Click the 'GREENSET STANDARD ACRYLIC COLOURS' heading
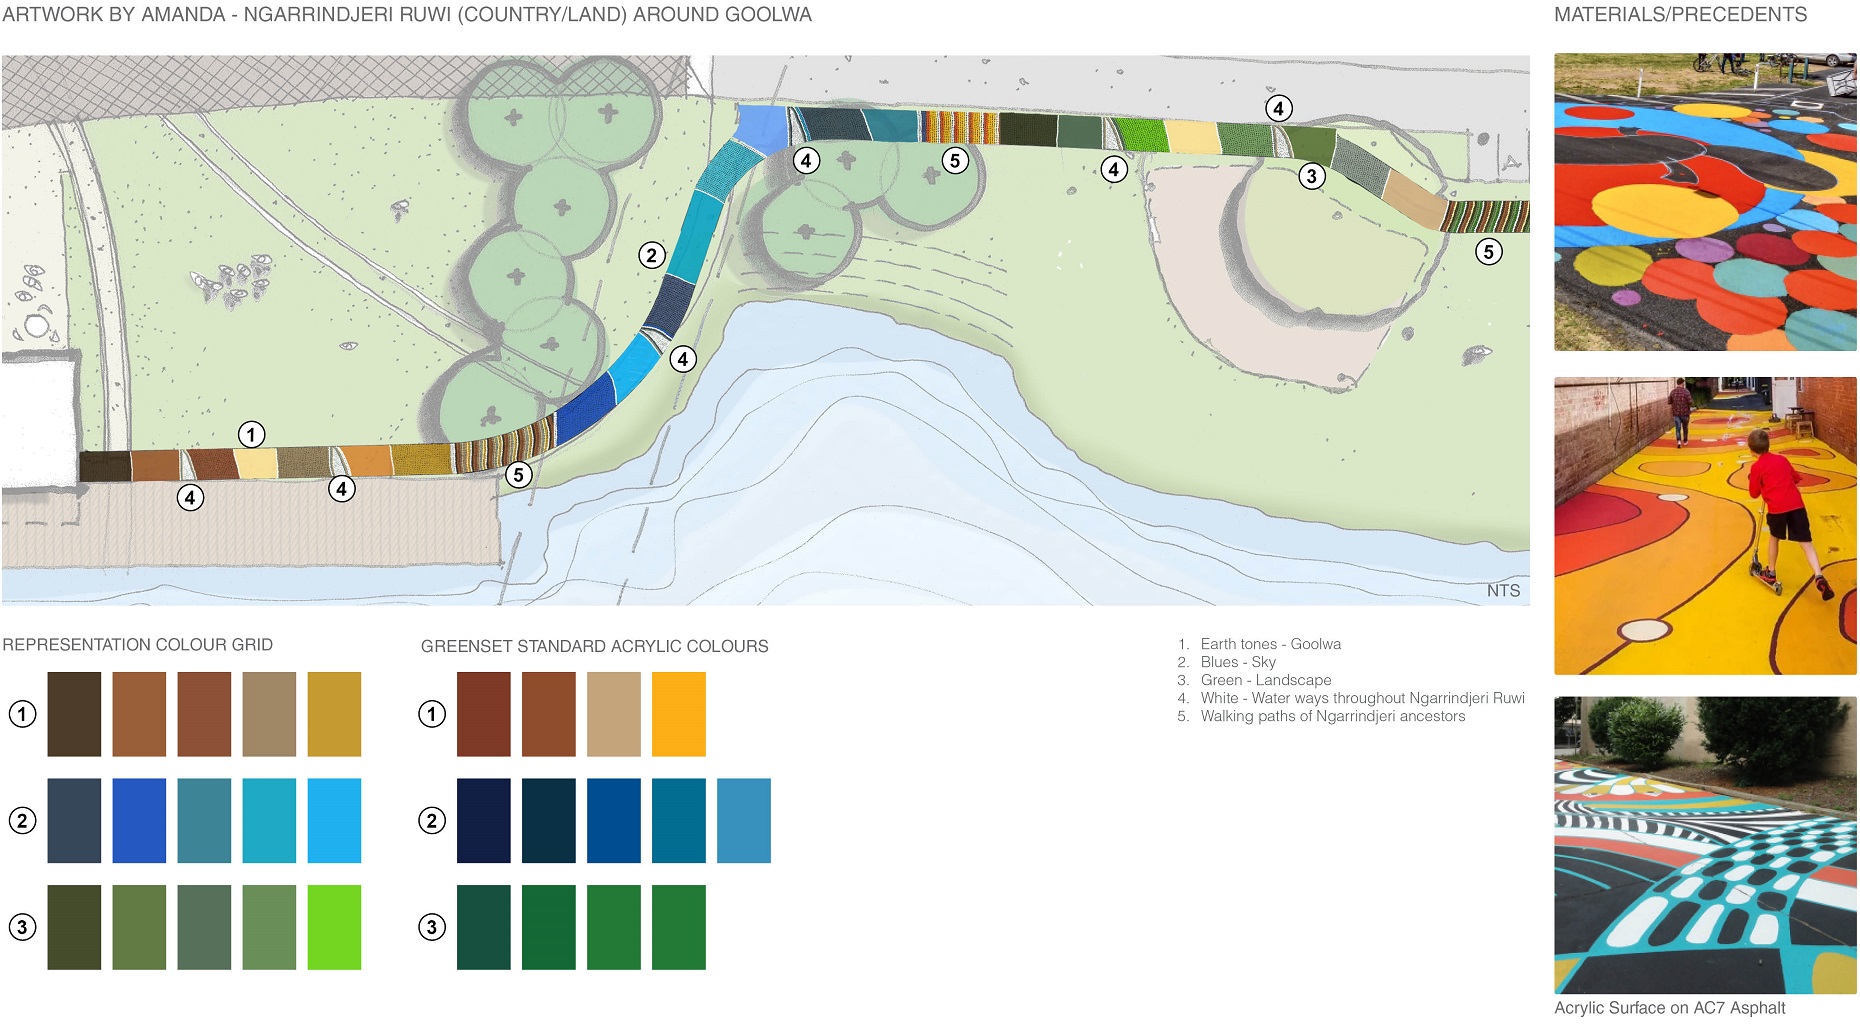Viewport: 1860px width, 1025px height. 595,647
